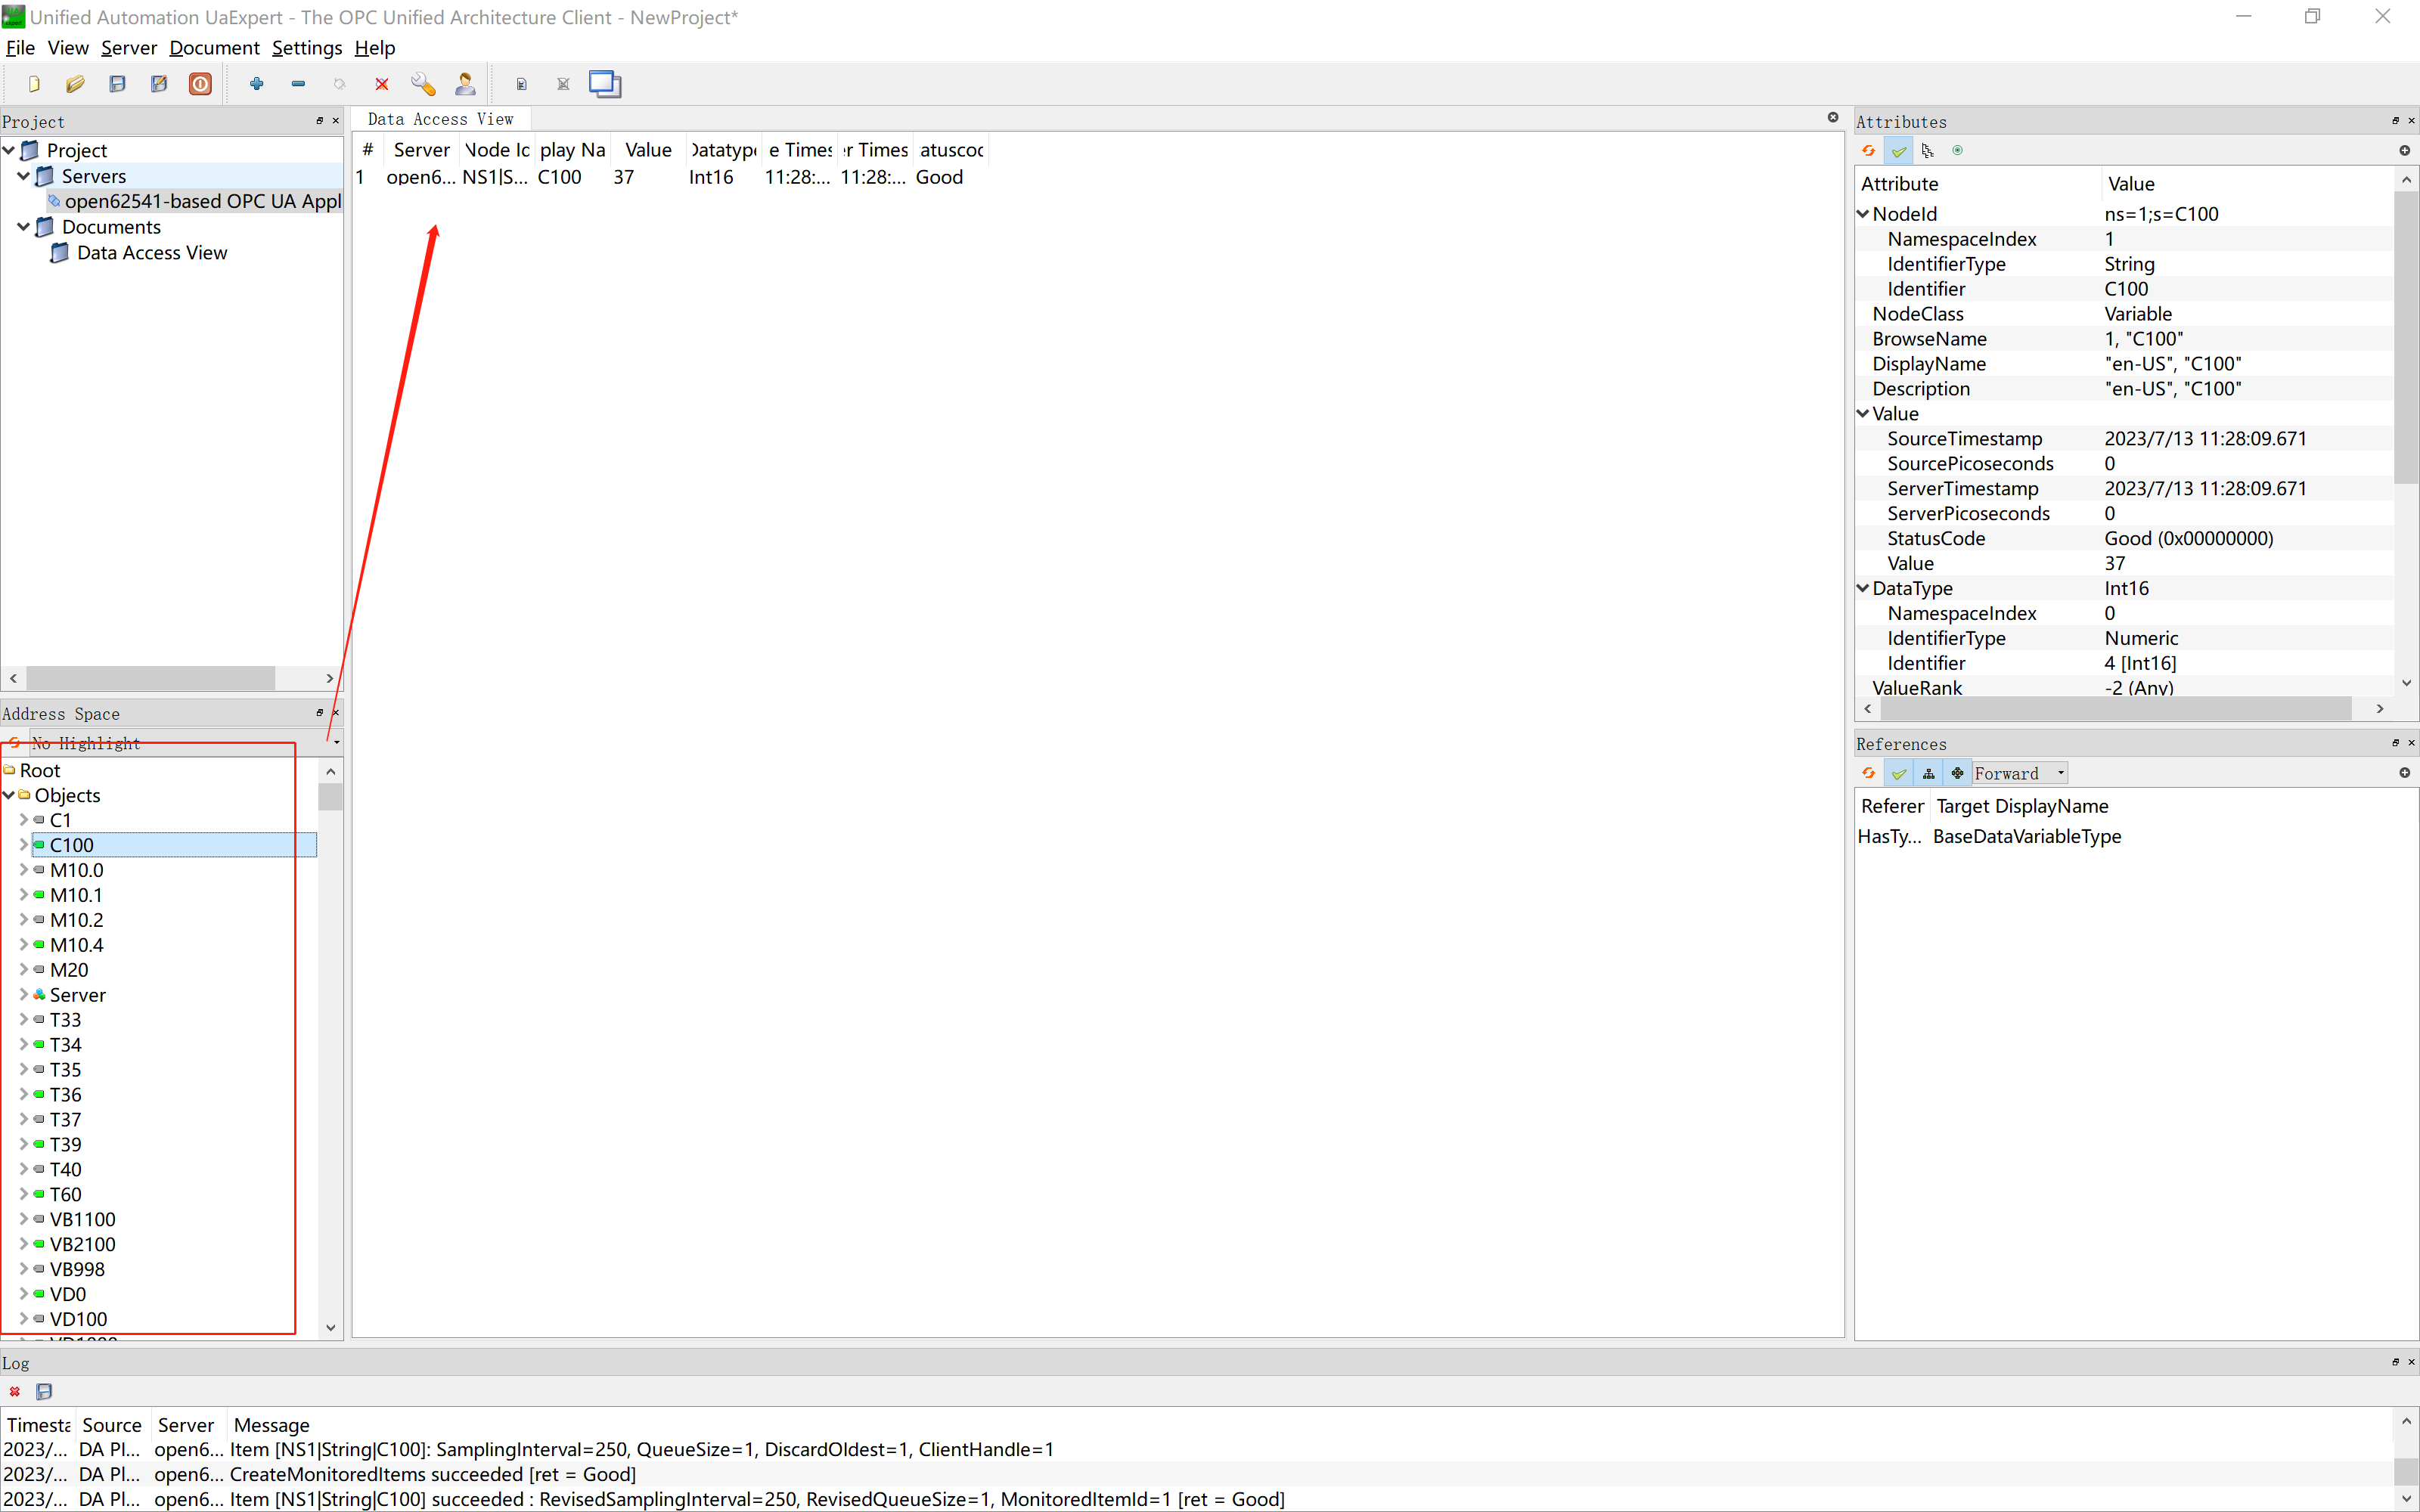Open the Server menu
This screenshot has height=1512, width=2420.
point(128,48)
